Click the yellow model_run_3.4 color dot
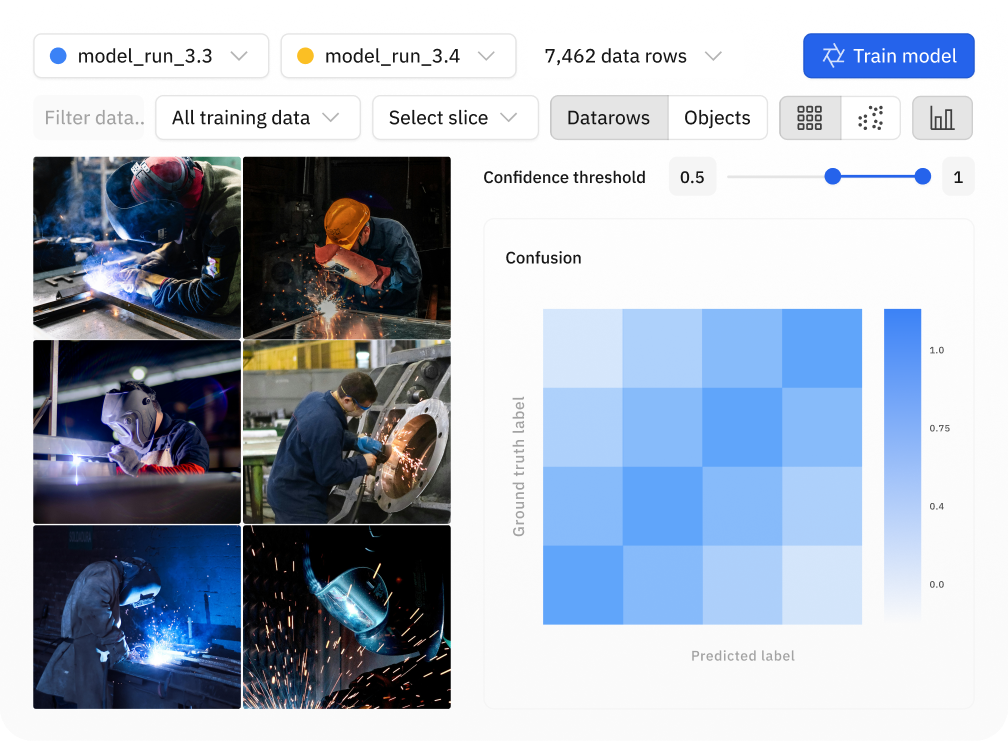This screenshot has width=1008, height=741. coord(306,56)
